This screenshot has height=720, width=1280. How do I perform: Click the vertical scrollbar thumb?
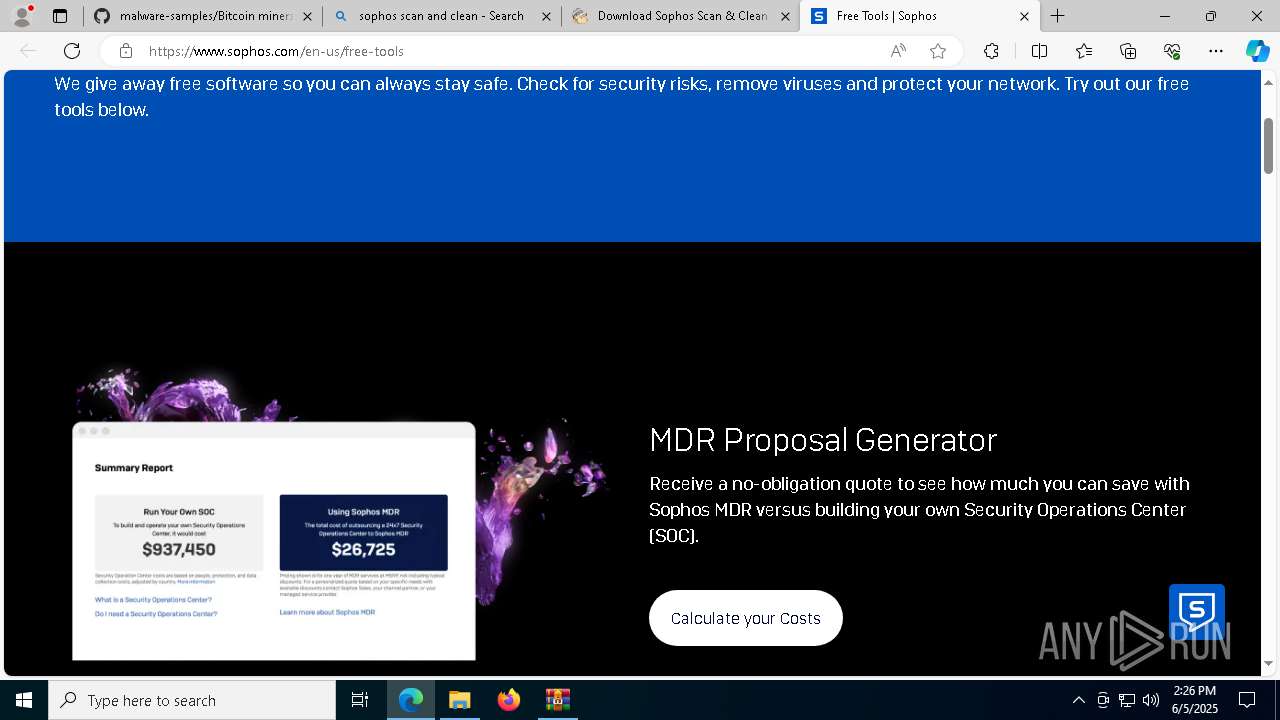coord(1269,146)
